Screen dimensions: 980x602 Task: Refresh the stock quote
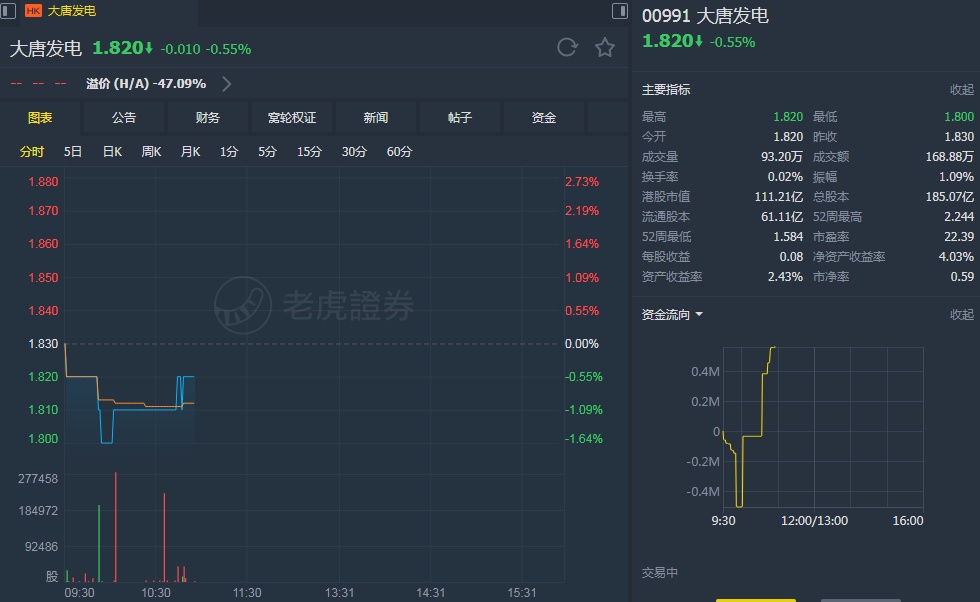coord(567,48)
